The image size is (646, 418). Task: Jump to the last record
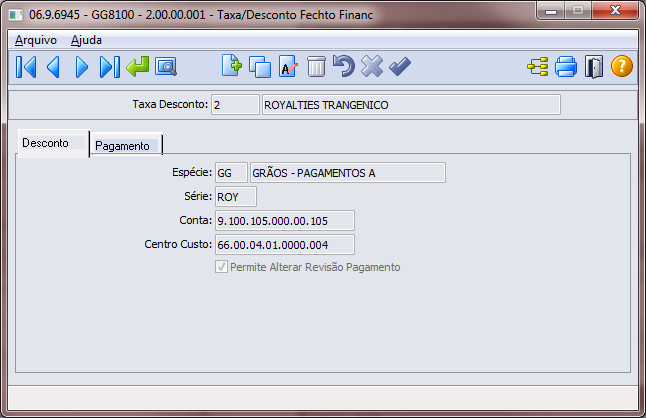pyautogui.click(x=110, y=67)
